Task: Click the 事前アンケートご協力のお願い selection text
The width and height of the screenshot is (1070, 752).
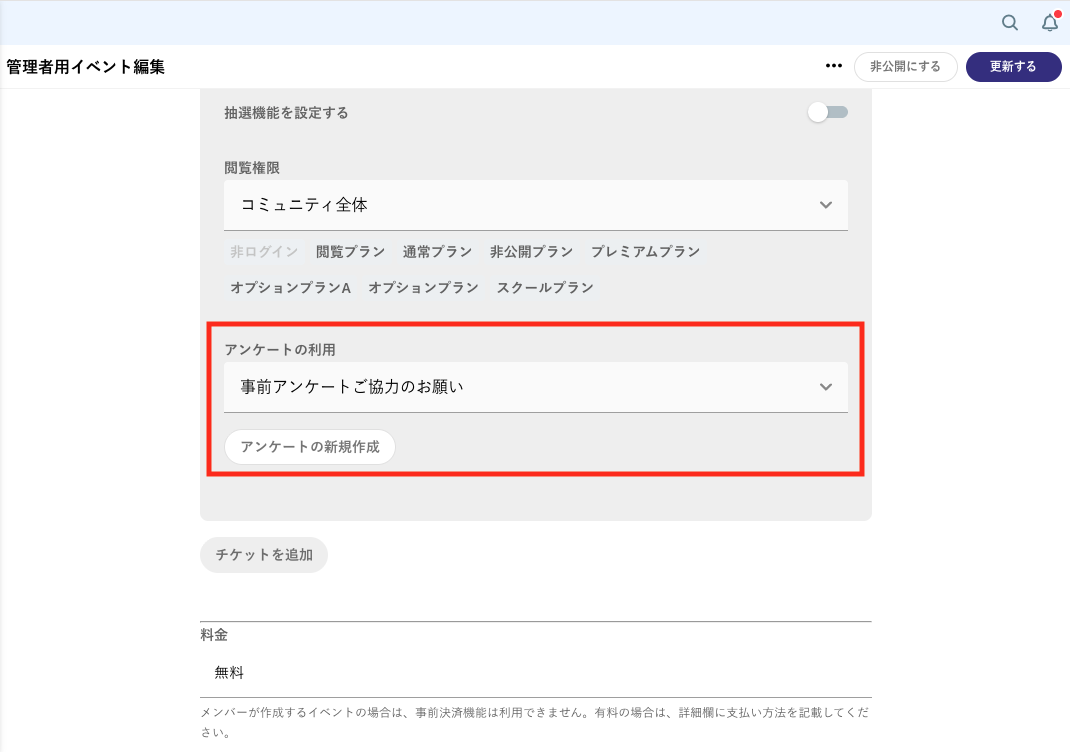Action: (x=352, y=387)
